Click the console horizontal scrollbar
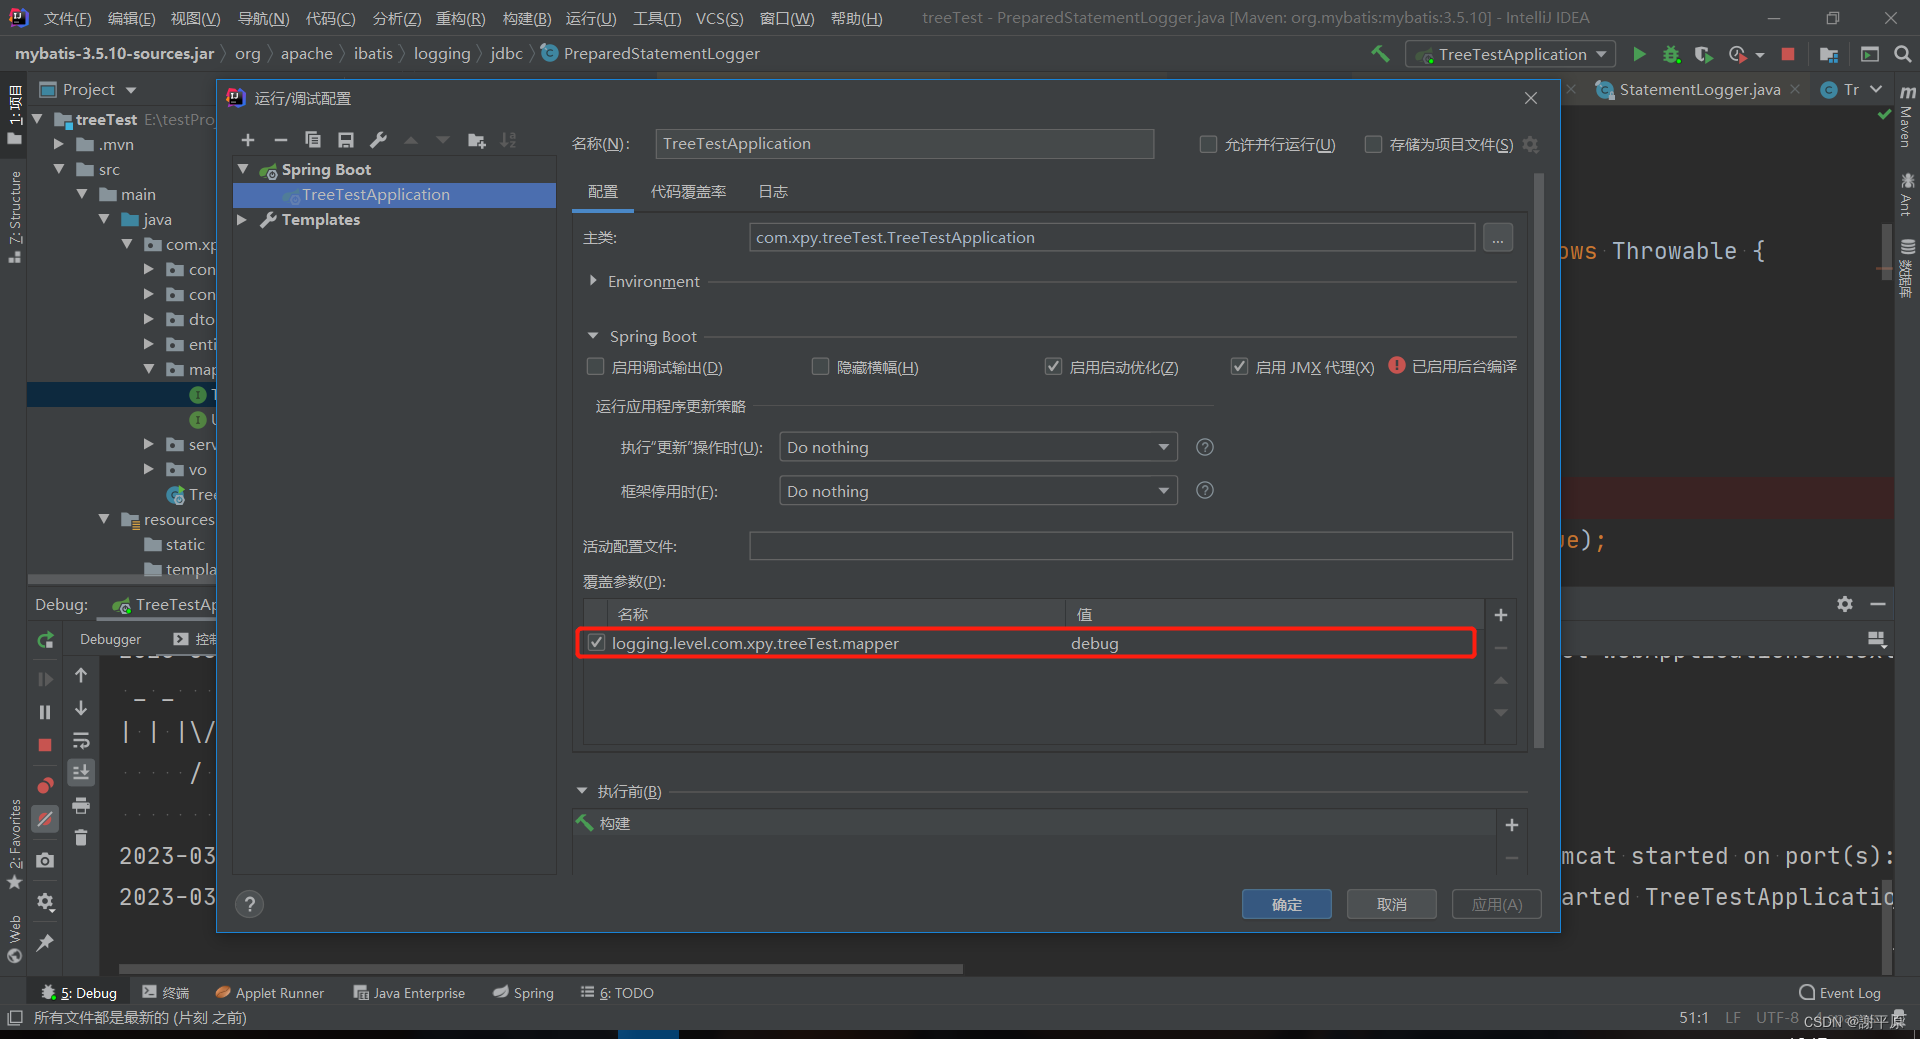 (540, 969)
